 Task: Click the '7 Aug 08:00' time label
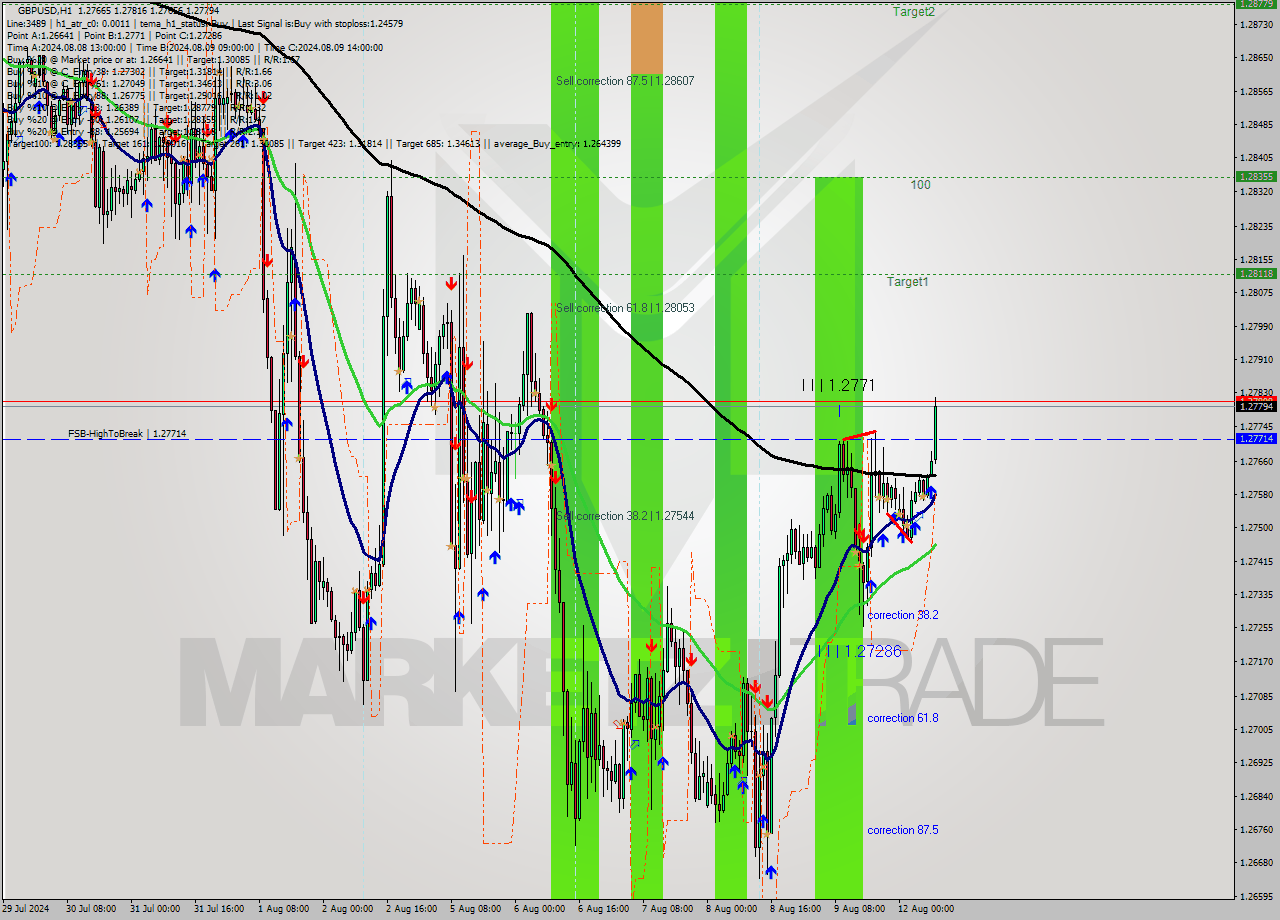668,909
